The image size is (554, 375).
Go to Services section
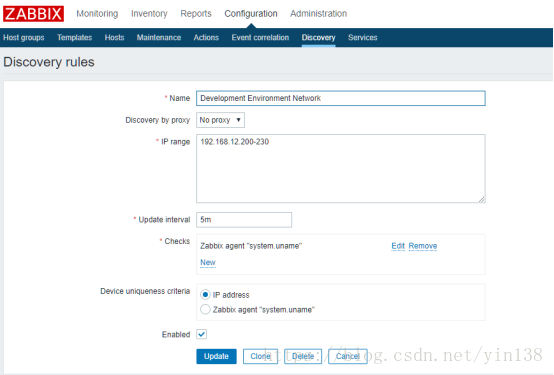[x=363, y=37]
